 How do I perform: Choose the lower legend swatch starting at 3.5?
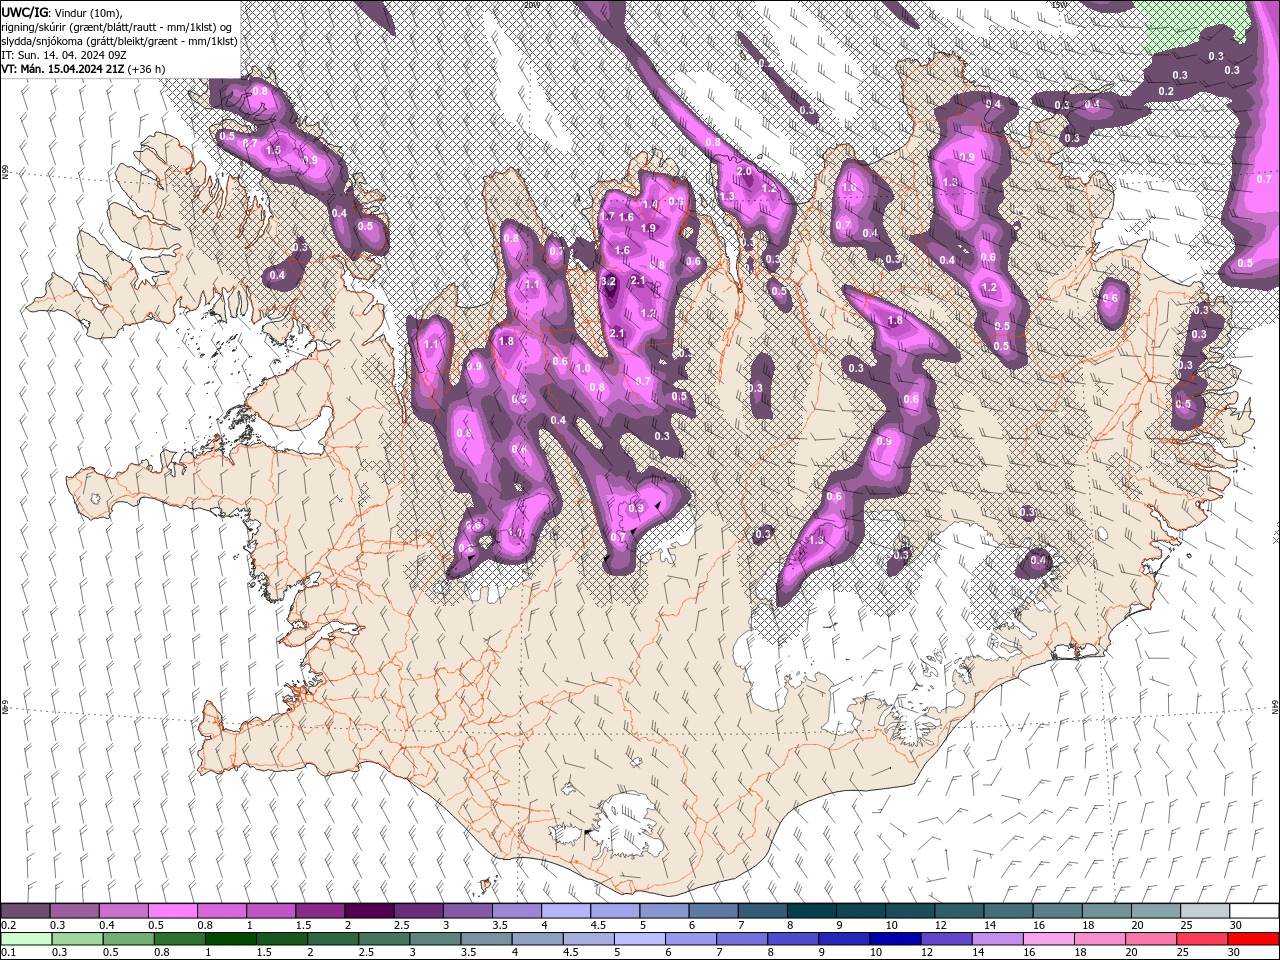(x=486, y=939)
